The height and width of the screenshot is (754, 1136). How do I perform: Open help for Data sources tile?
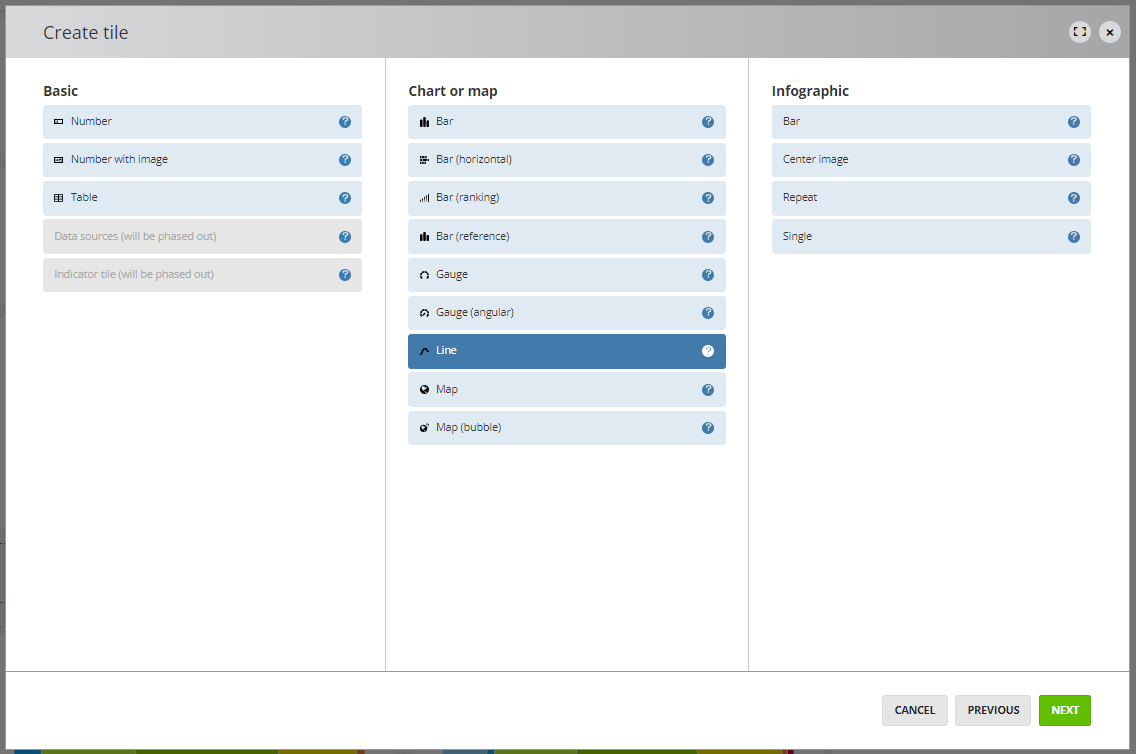pyautogui.click(x=345, y=237)
